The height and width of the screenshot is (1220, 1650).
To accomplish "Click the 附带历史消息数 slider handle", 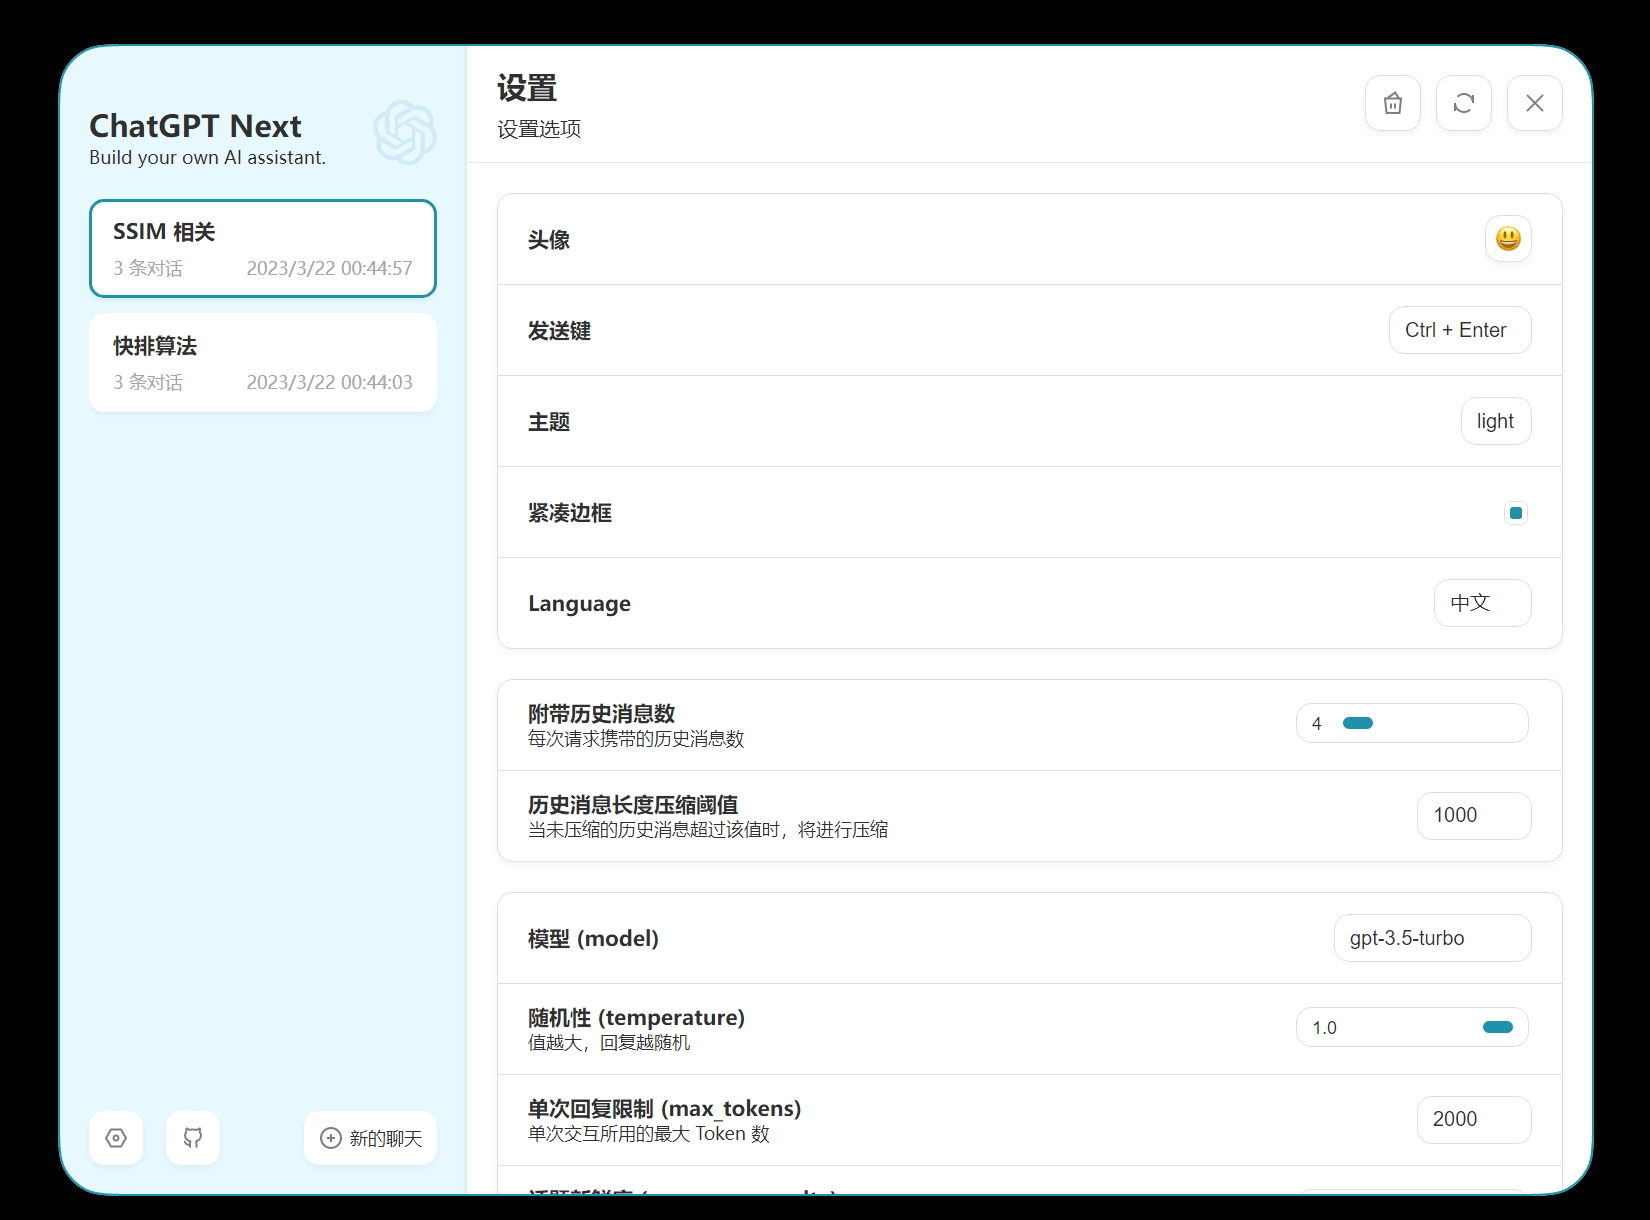I will [x=1358, y=723].
